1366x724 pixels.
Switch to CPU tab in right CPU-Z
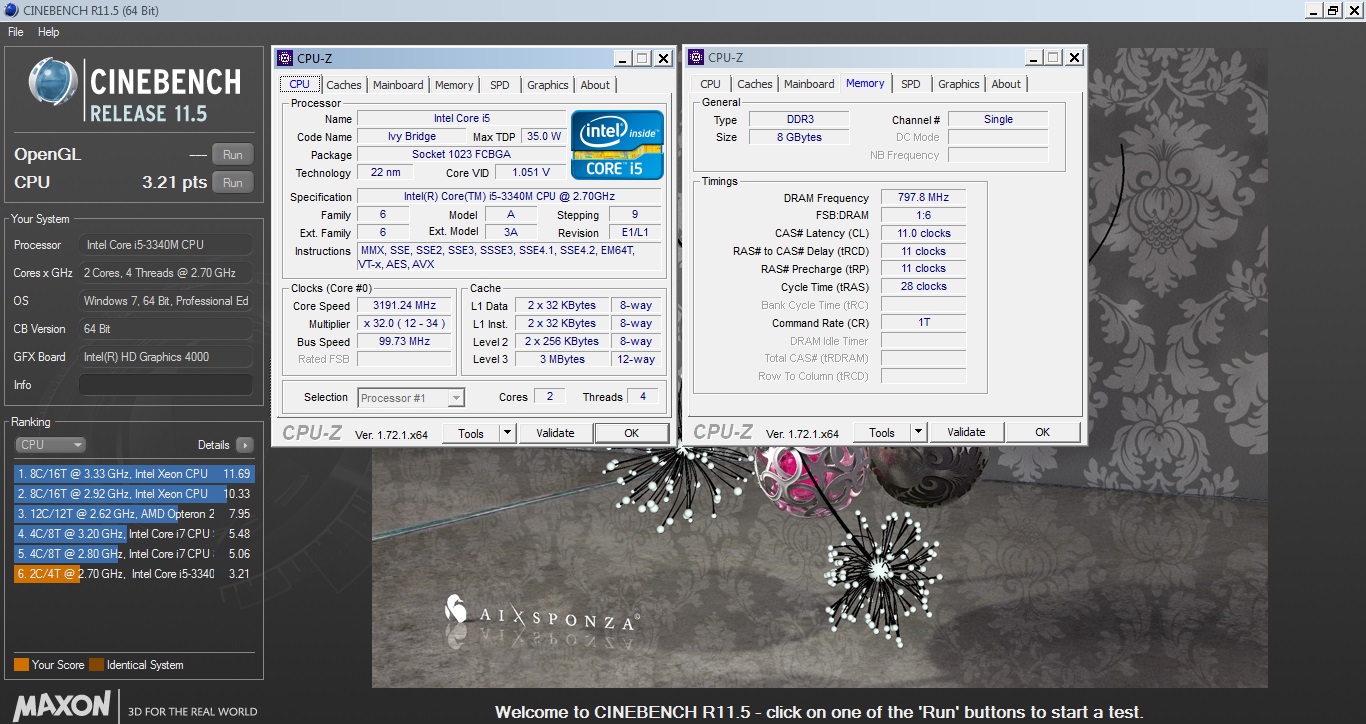[710, 84]
